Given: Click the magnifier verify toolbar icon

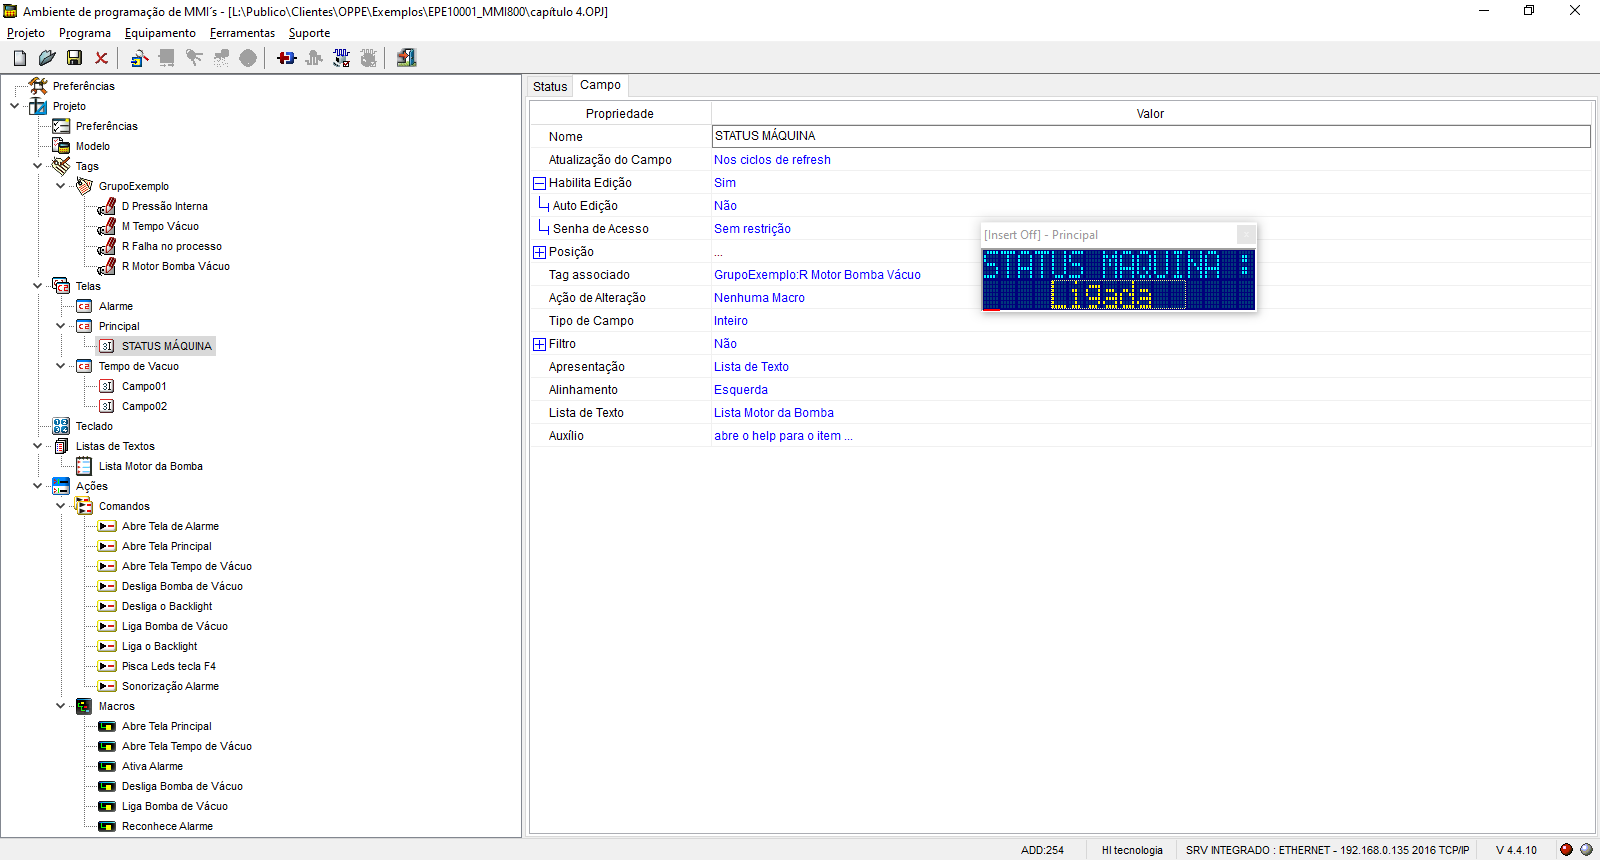Looking at the screenshot, I should coord(140,58).
